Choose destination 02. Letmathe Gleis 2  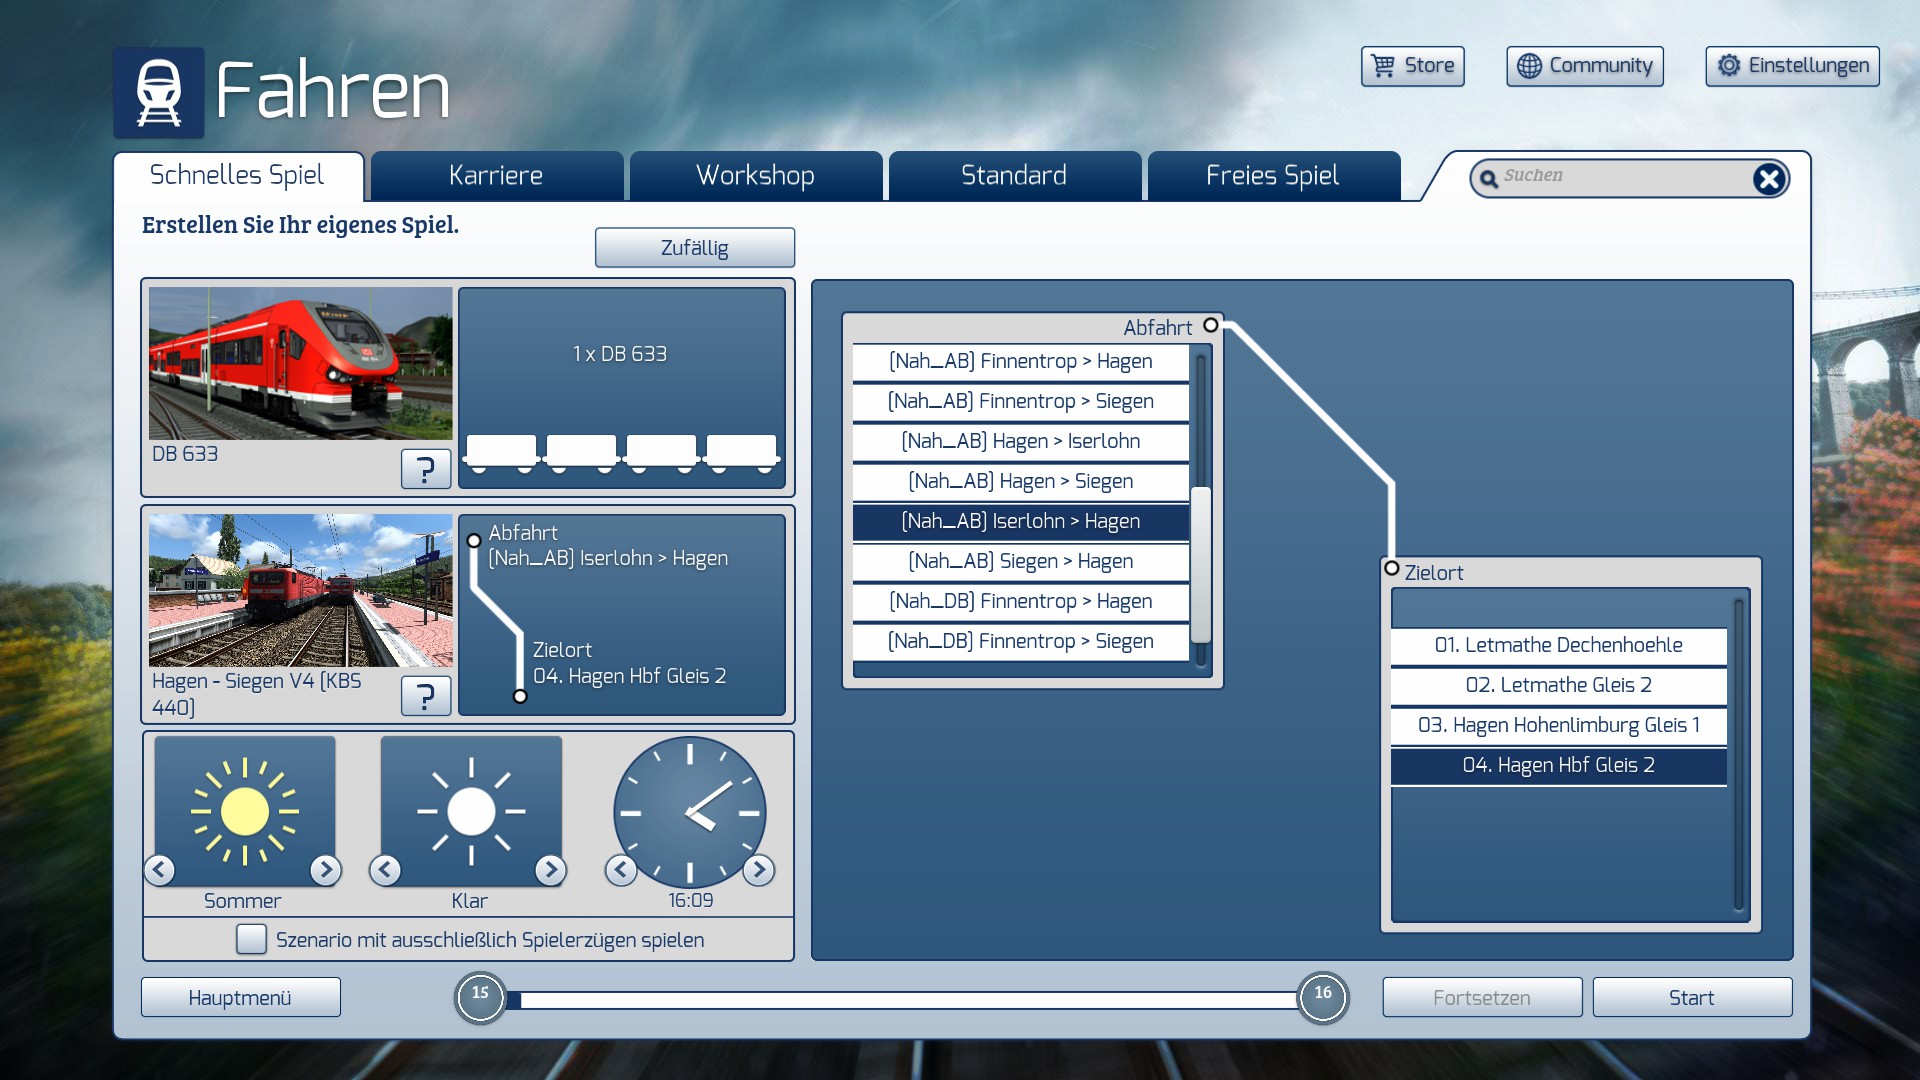(x=1558, y=685)
